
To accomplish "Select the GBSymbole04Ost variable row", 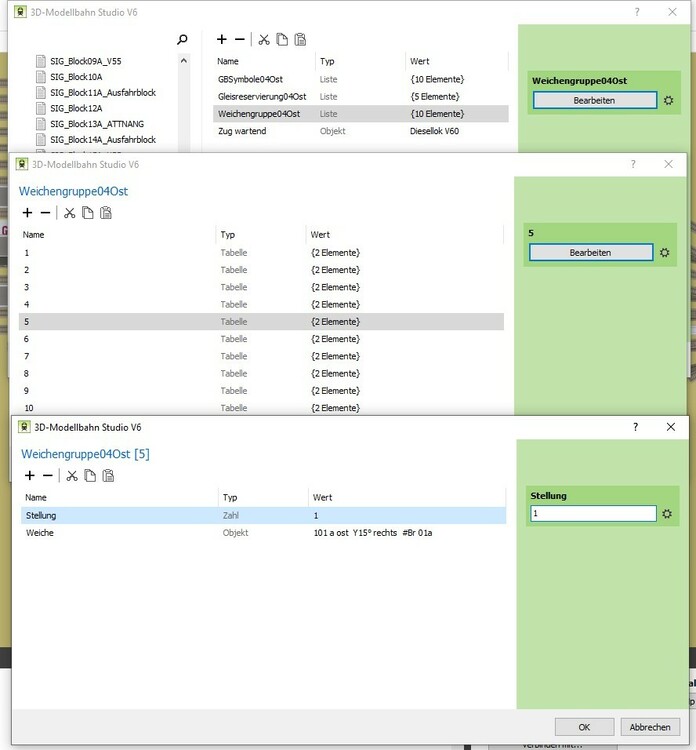I will click(361, 79).
